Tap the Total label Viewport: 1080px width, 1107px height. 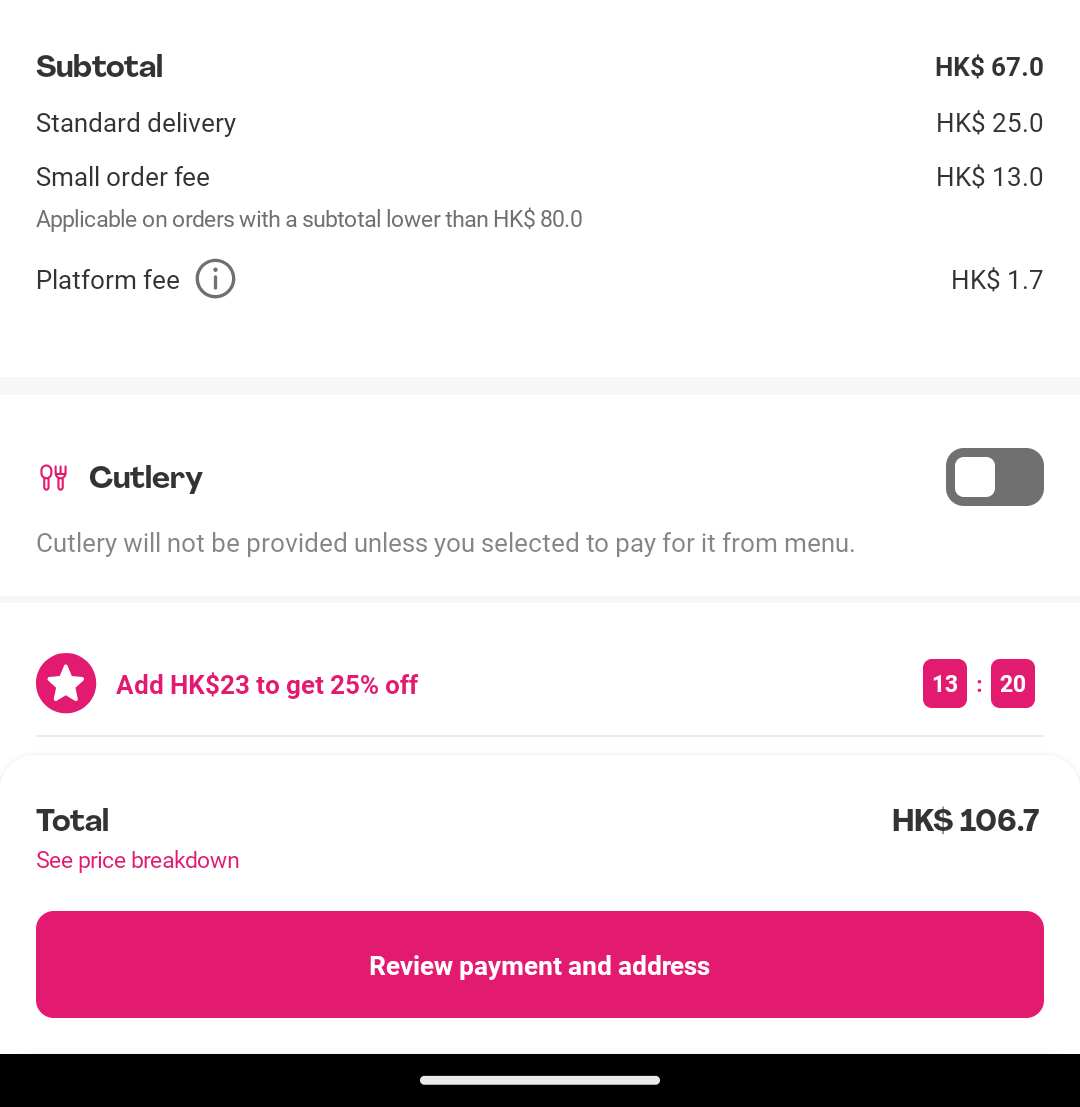73,820
